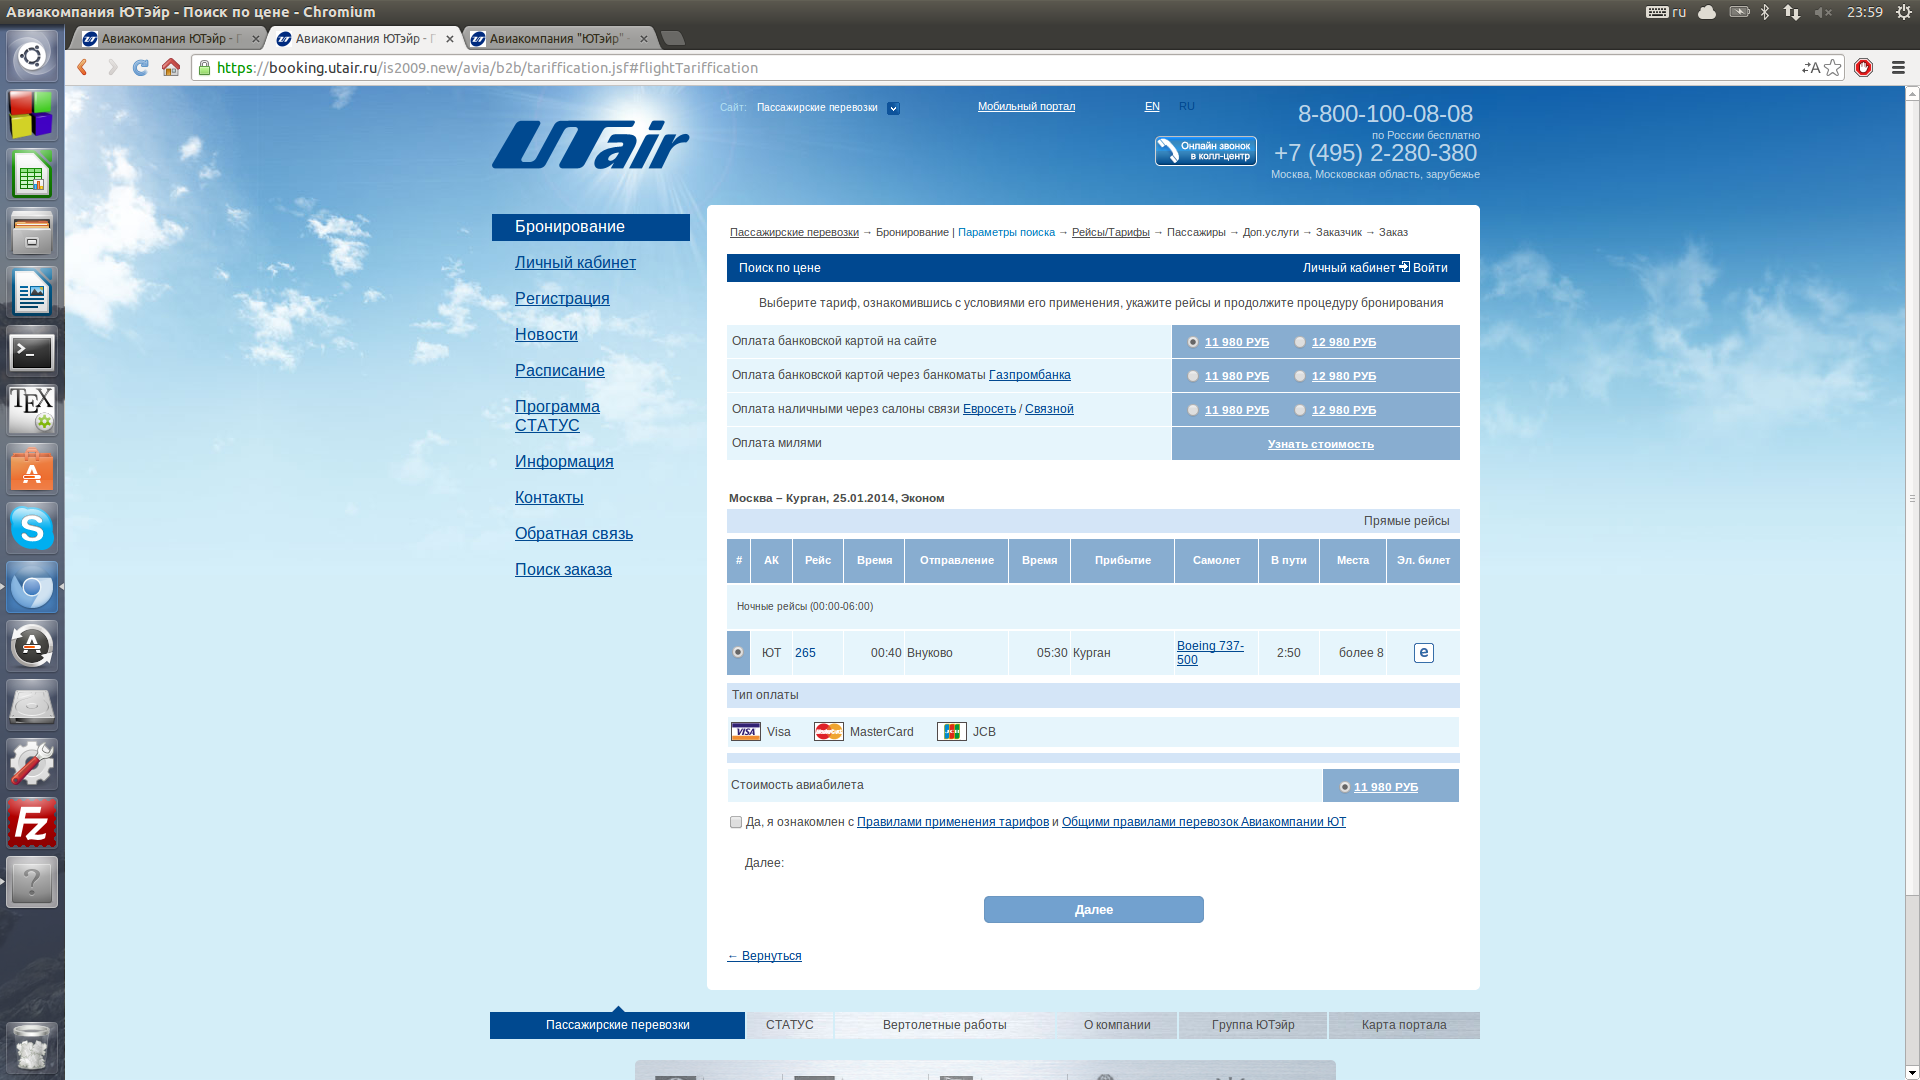Click the browser back arrow
Viewport: 1920px width, 1080px height.
click(x=83, y=67)
